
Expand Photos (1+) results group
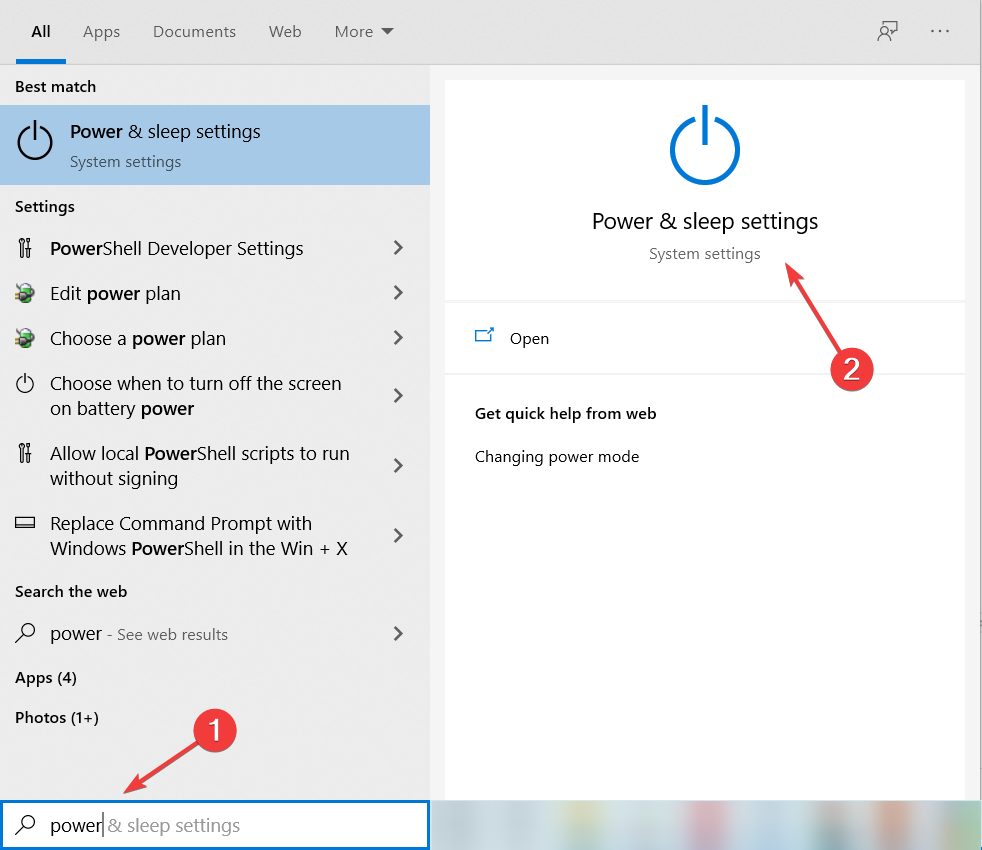(57, 717)
